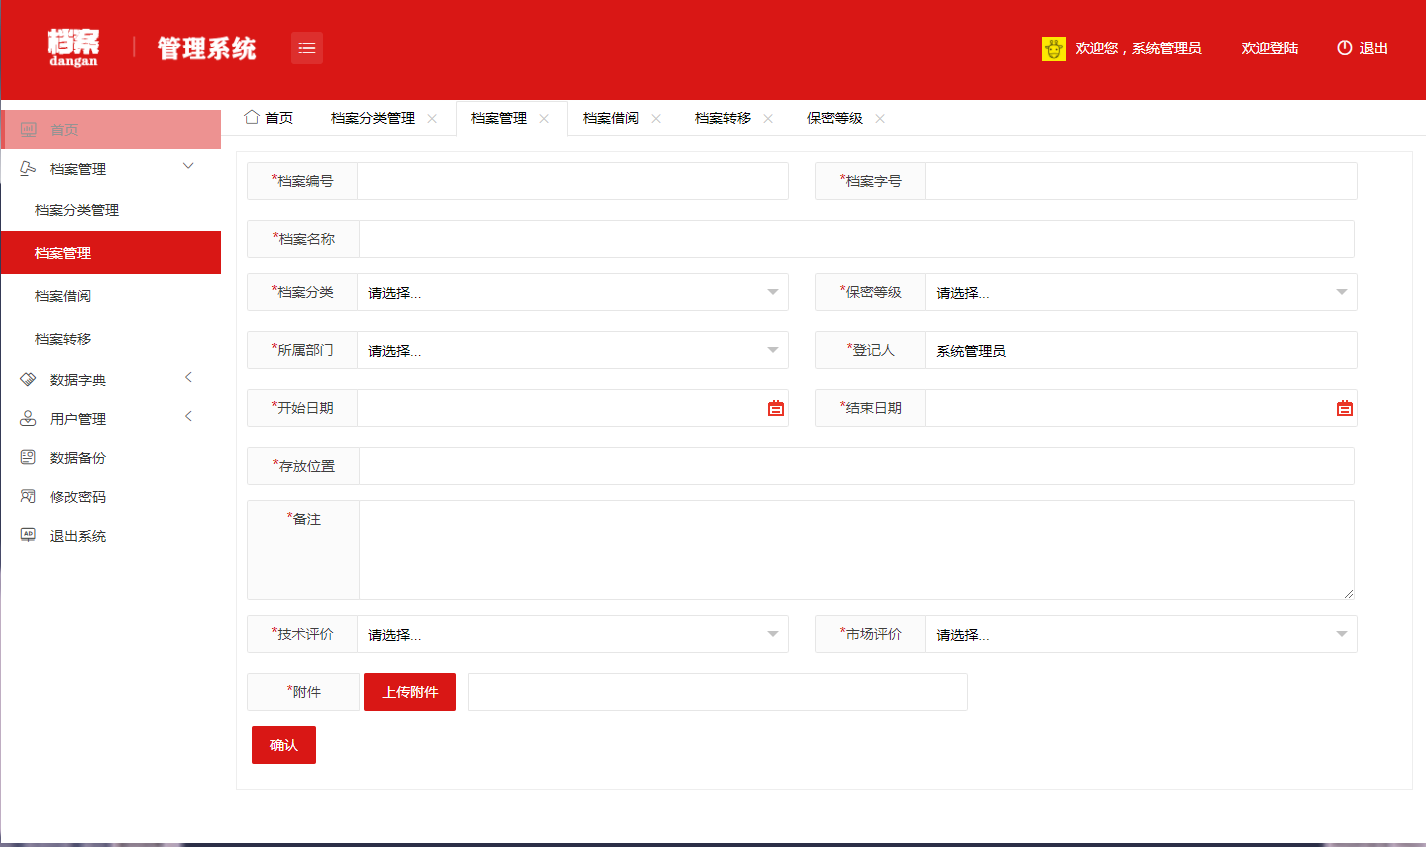Screen dimensions: 1426x847
Task: Click the 上传附件 button
Action: tap(410, 692)
